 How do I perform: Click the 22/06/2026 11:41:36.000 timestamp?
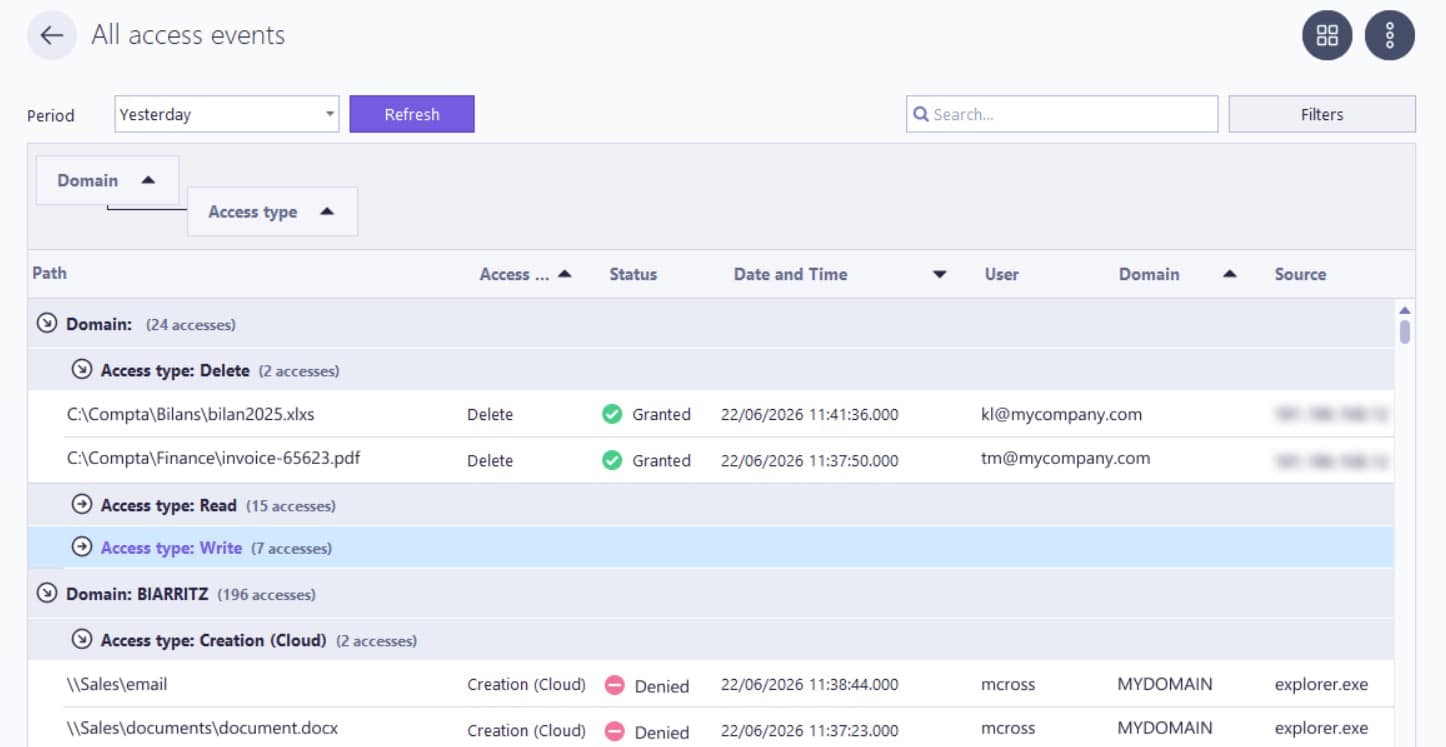click(810, 415)
